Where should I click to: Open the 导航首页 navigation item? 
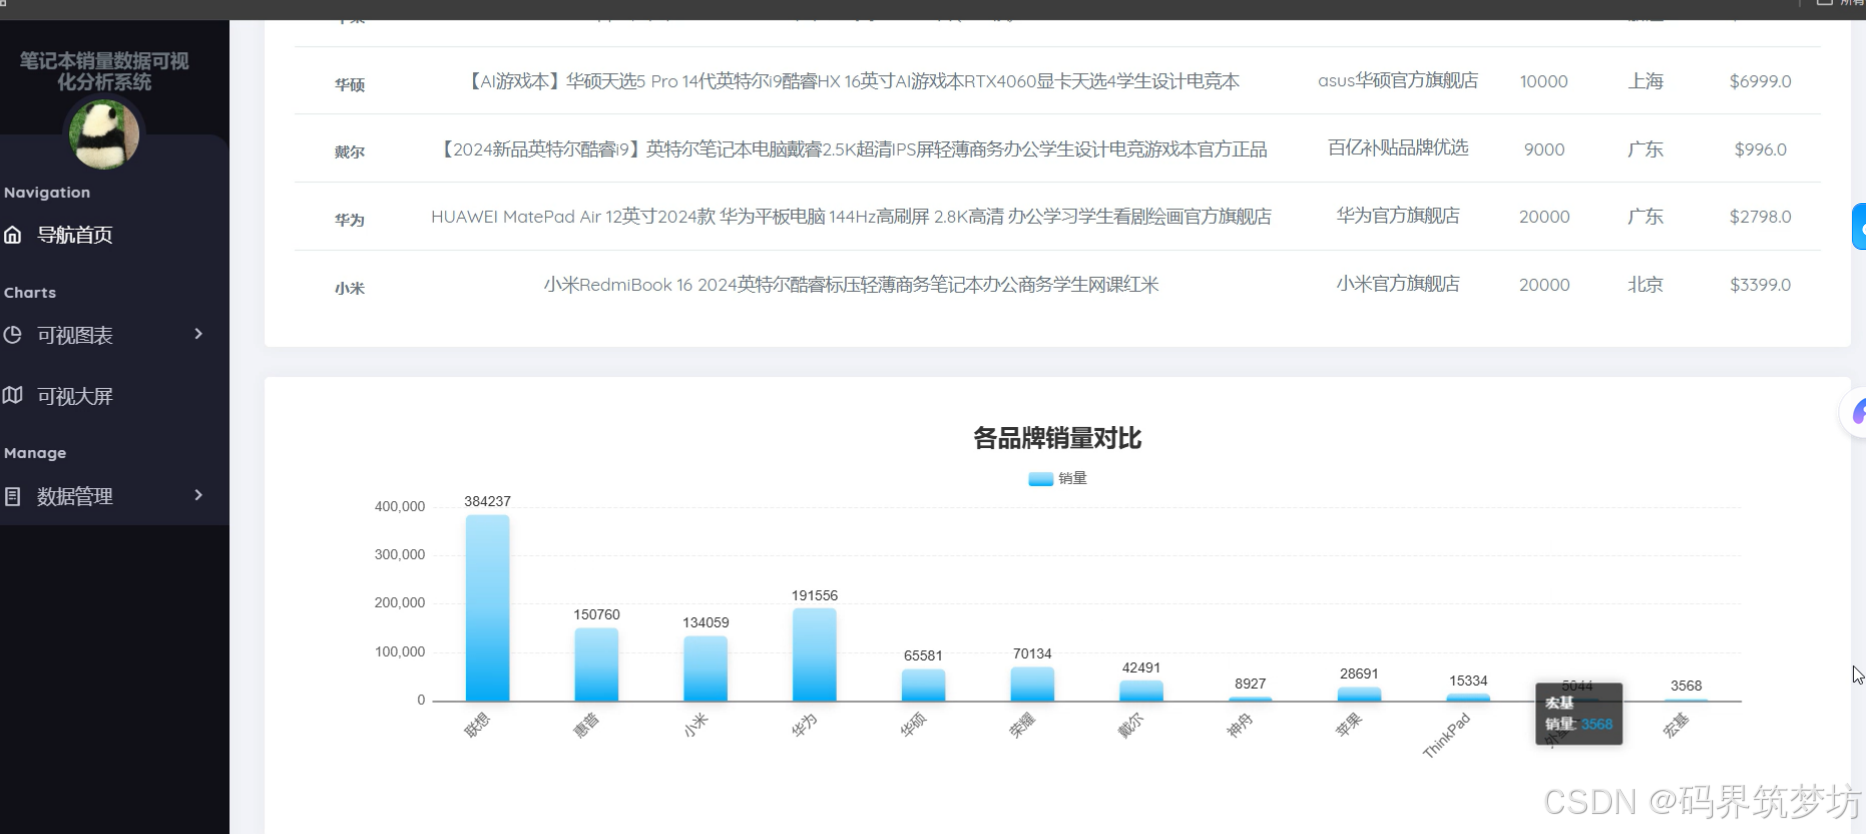pos(74,235)
